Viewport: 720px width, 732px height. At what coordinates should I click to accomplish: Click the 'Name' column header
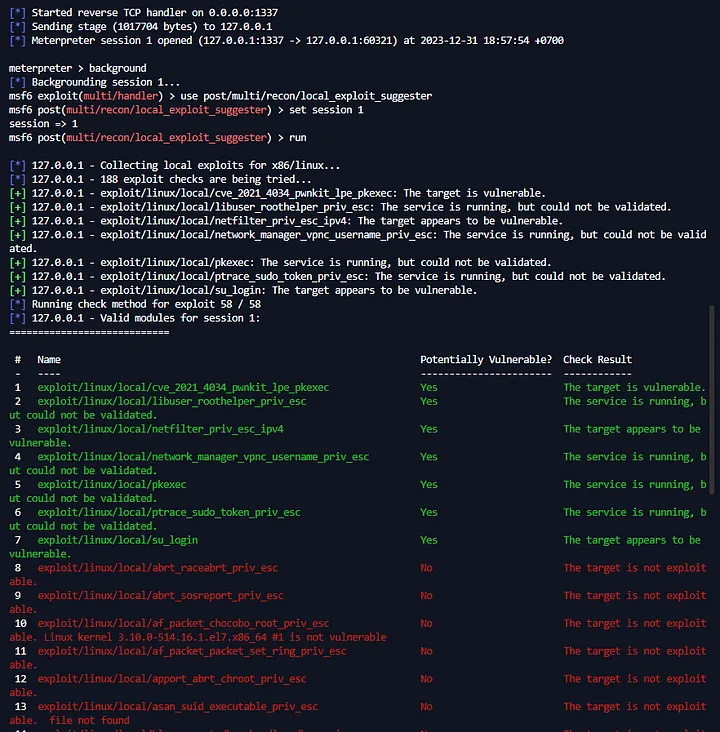[x=49, y=359]
